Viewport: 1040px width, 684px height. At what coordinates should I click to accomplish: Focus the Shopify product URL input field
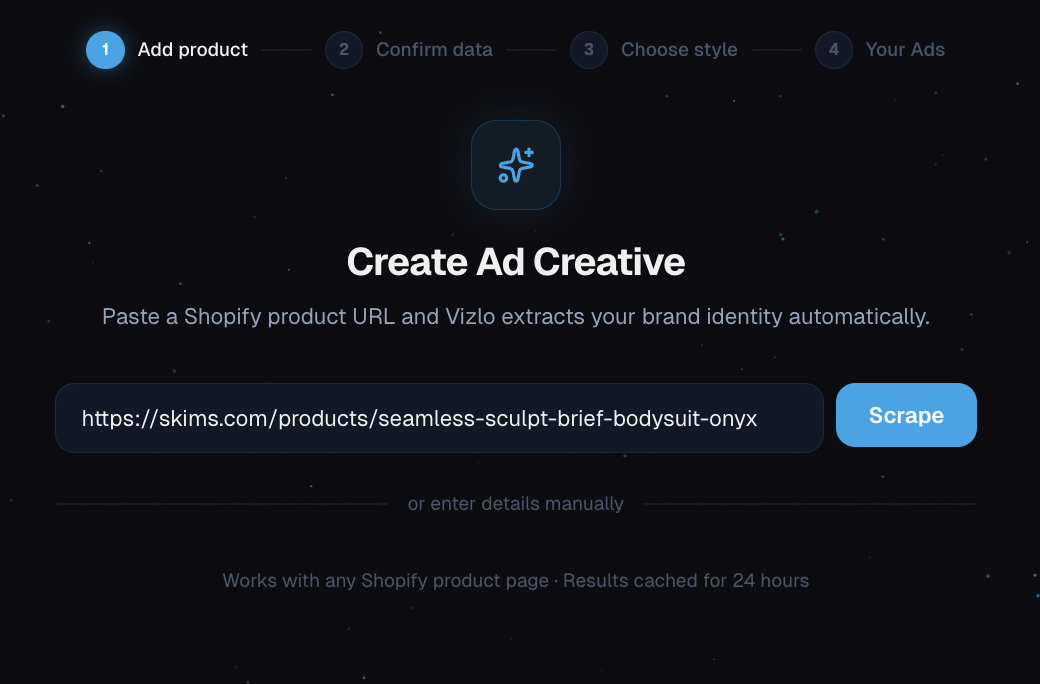click(439, 418)
